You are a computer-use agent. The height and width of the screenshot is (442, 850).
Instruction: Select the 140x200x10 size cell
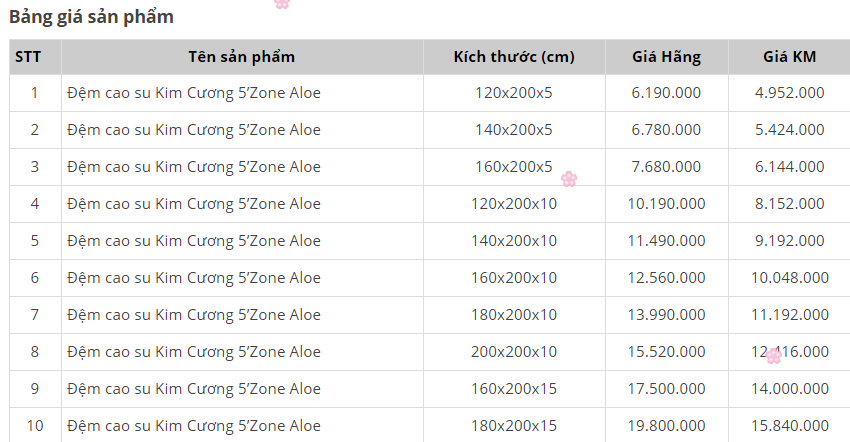[514, 241]
